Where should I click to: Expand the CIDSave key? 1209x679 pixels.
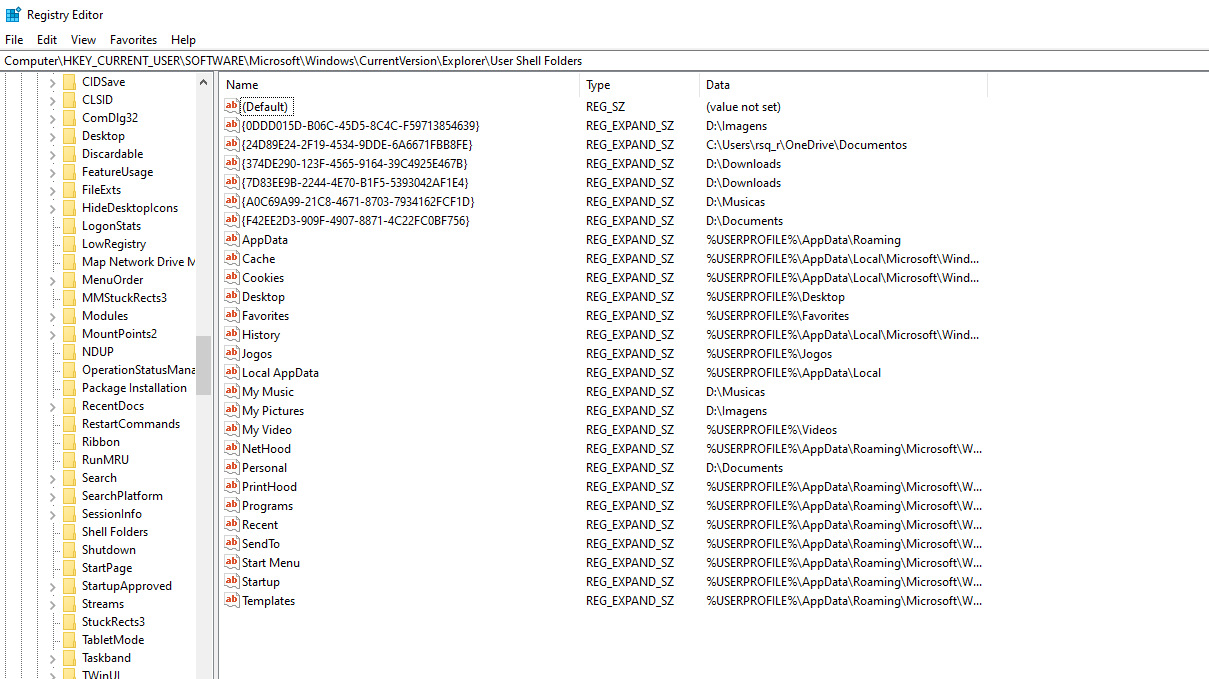click(x=53, y=82)
